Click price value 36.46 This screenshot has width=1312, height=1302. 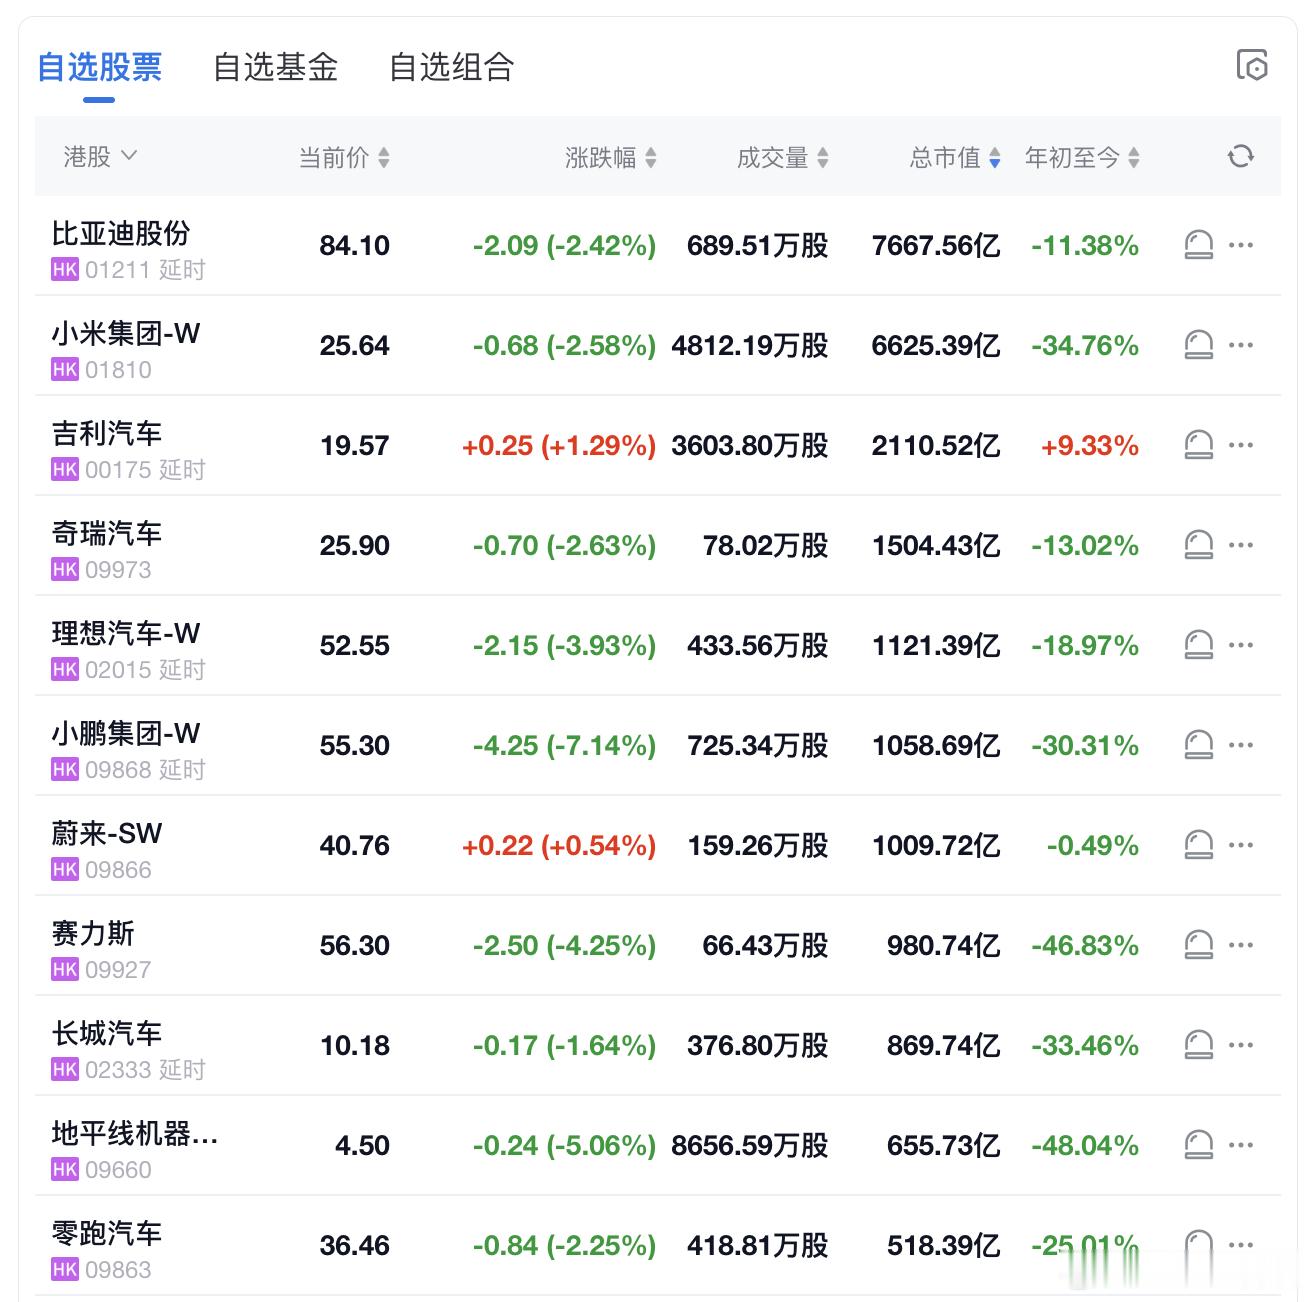pos(355,1245)
